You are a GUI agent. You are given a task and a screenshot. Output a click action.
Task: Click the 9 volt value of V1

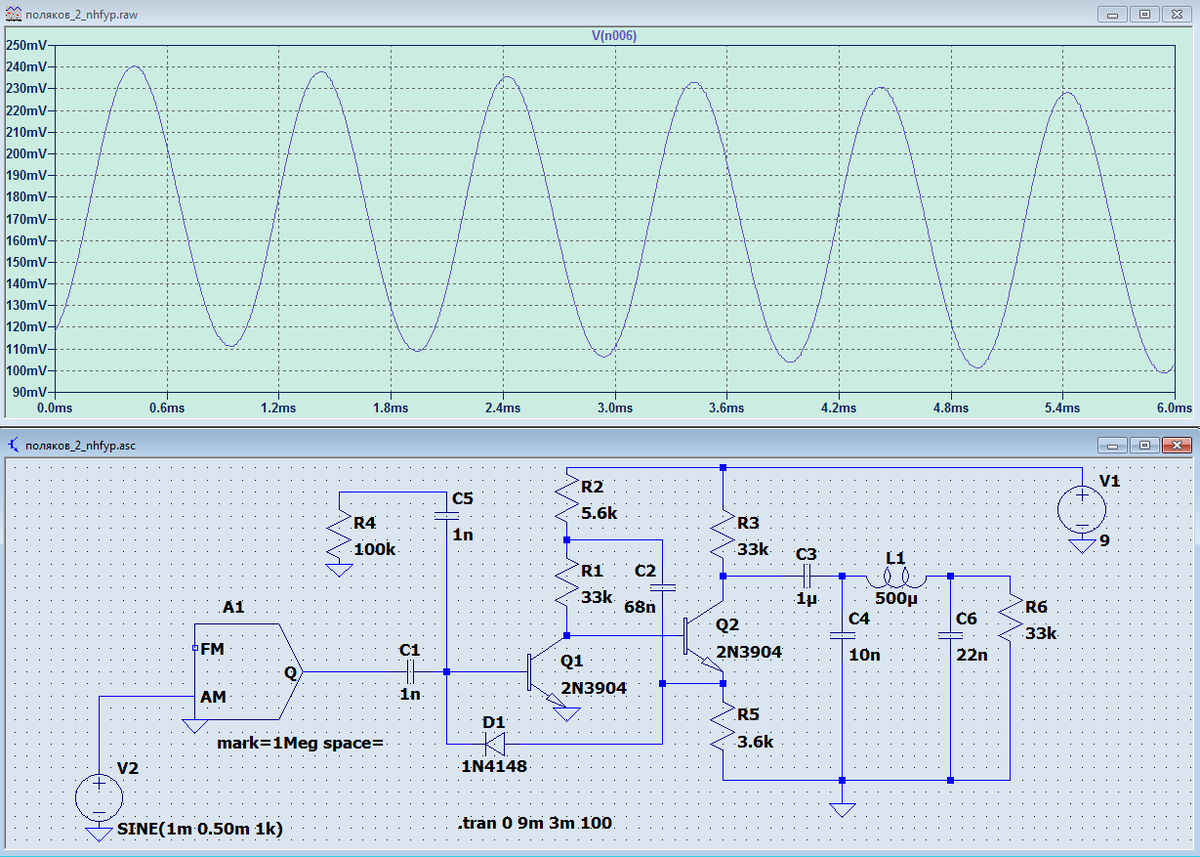(1104, 540)
